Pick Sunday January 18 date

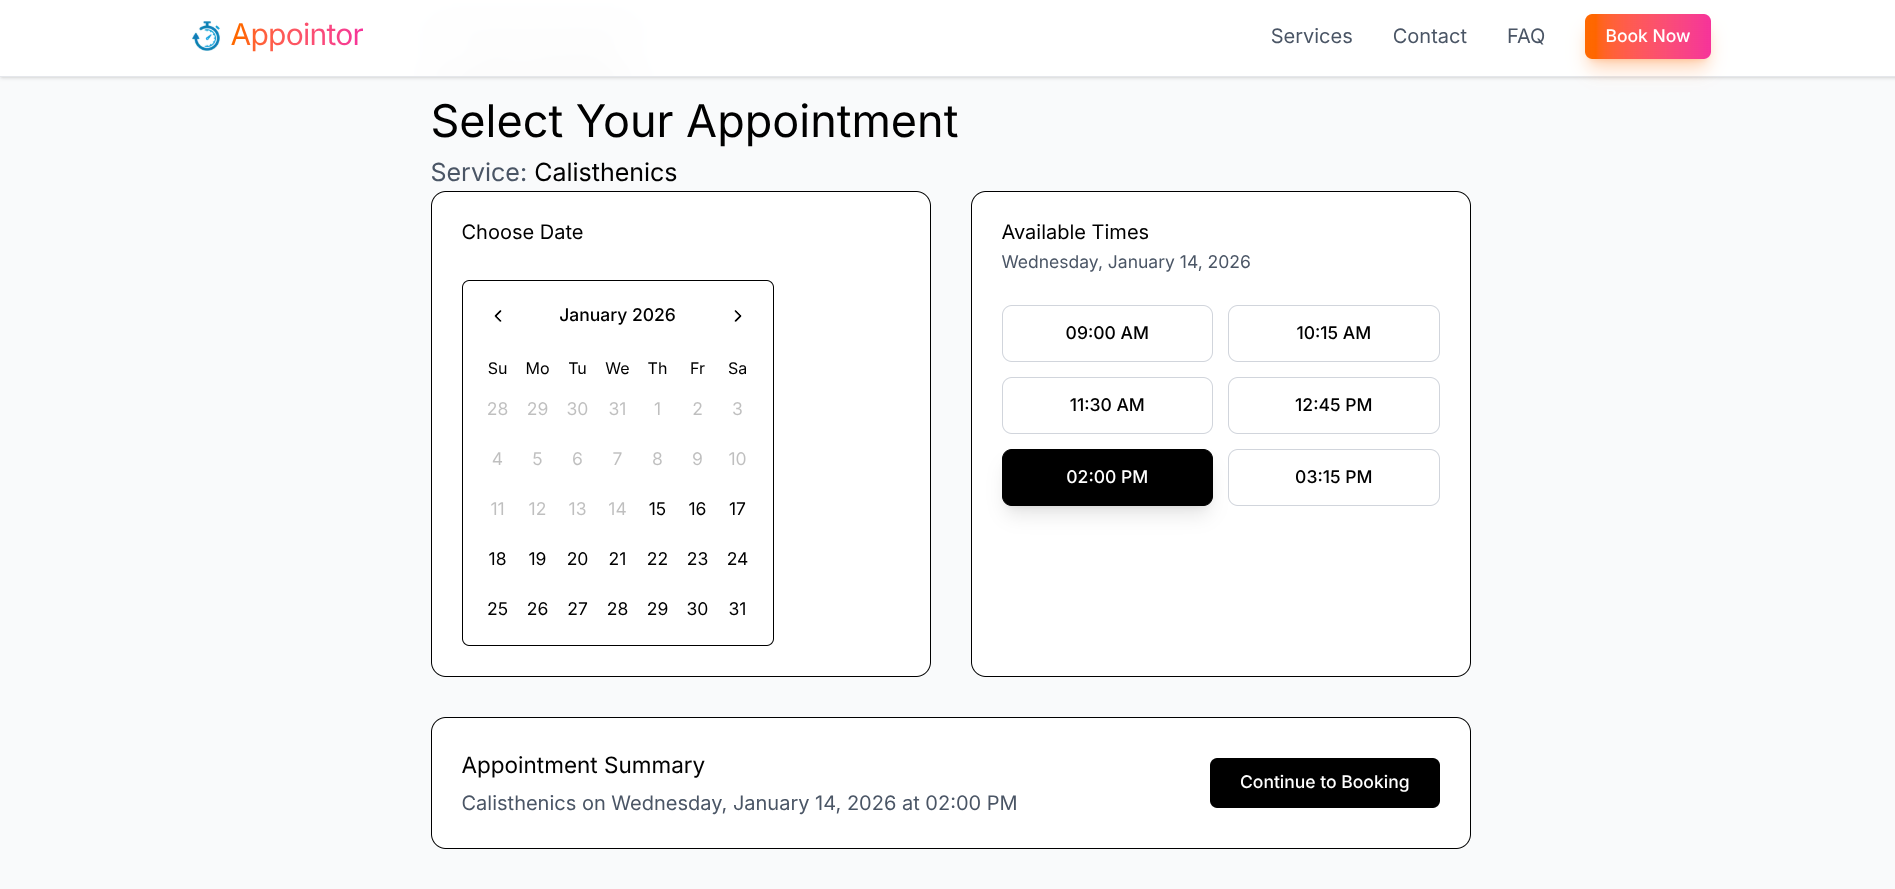(x=497, y=559)
